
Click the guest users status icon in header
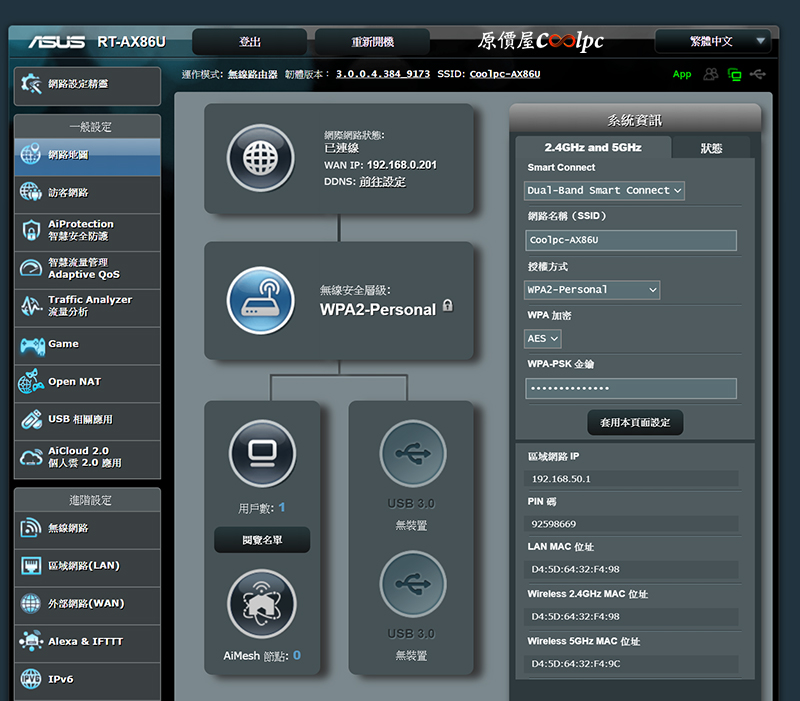tap(711, 74)
